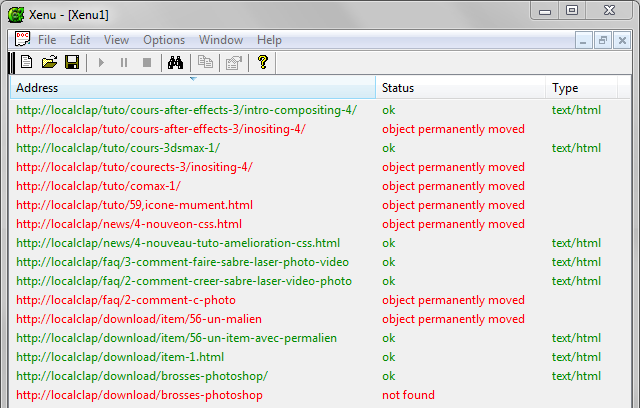Click text/html type for cours-3dsmax-1 row
Screen dimensions: 640x408
tap(576, 148)
